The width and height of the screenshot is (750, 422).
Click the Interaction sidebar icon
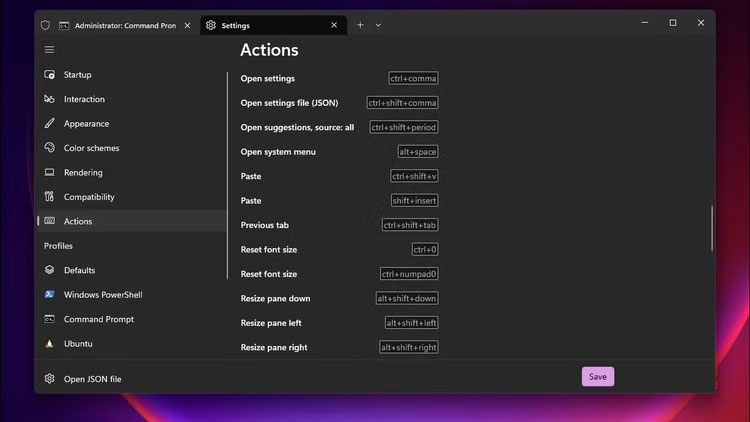(49, 99)
